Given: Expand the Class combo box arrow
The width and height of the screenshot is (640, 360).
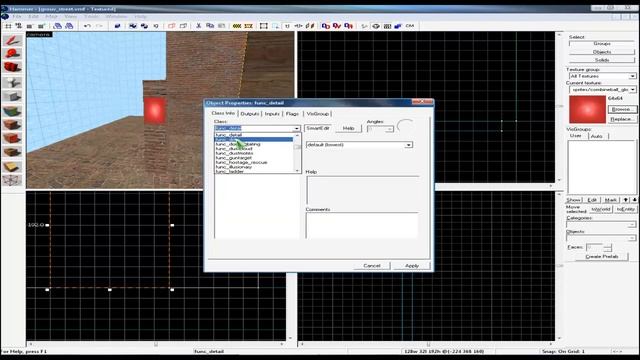Looking at the screenshot, I should (297, 129).
